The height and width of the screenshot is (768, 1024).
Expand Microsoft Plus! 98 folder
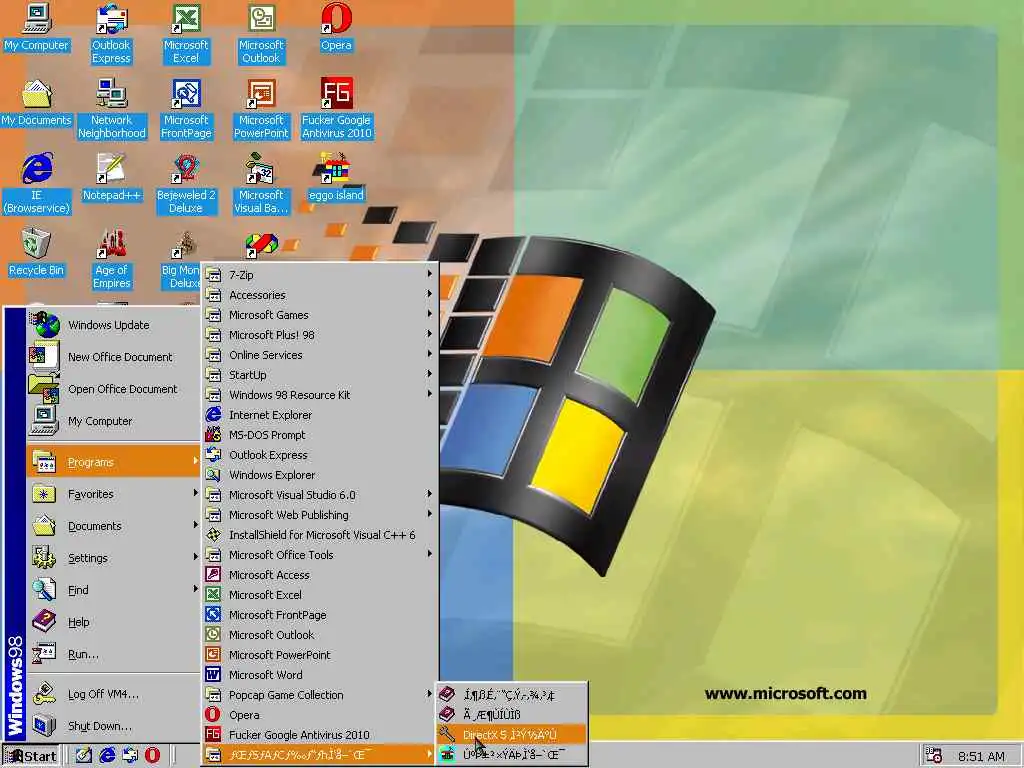pos(320,335)
